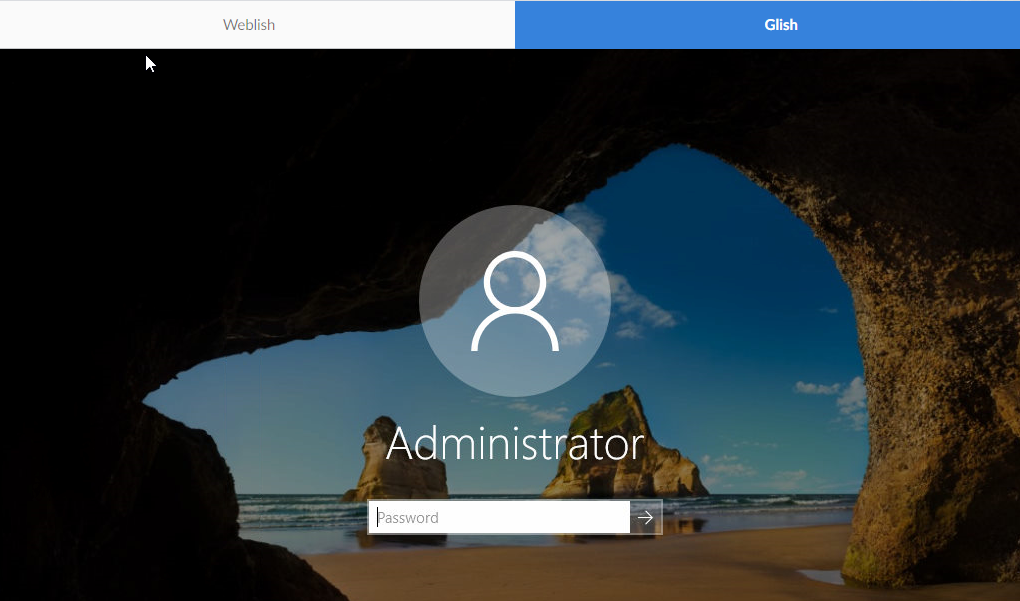Viewport: 1020px width, 601px height.
Task: Click the Weblish label at top left
Action: tap(248, 24)
